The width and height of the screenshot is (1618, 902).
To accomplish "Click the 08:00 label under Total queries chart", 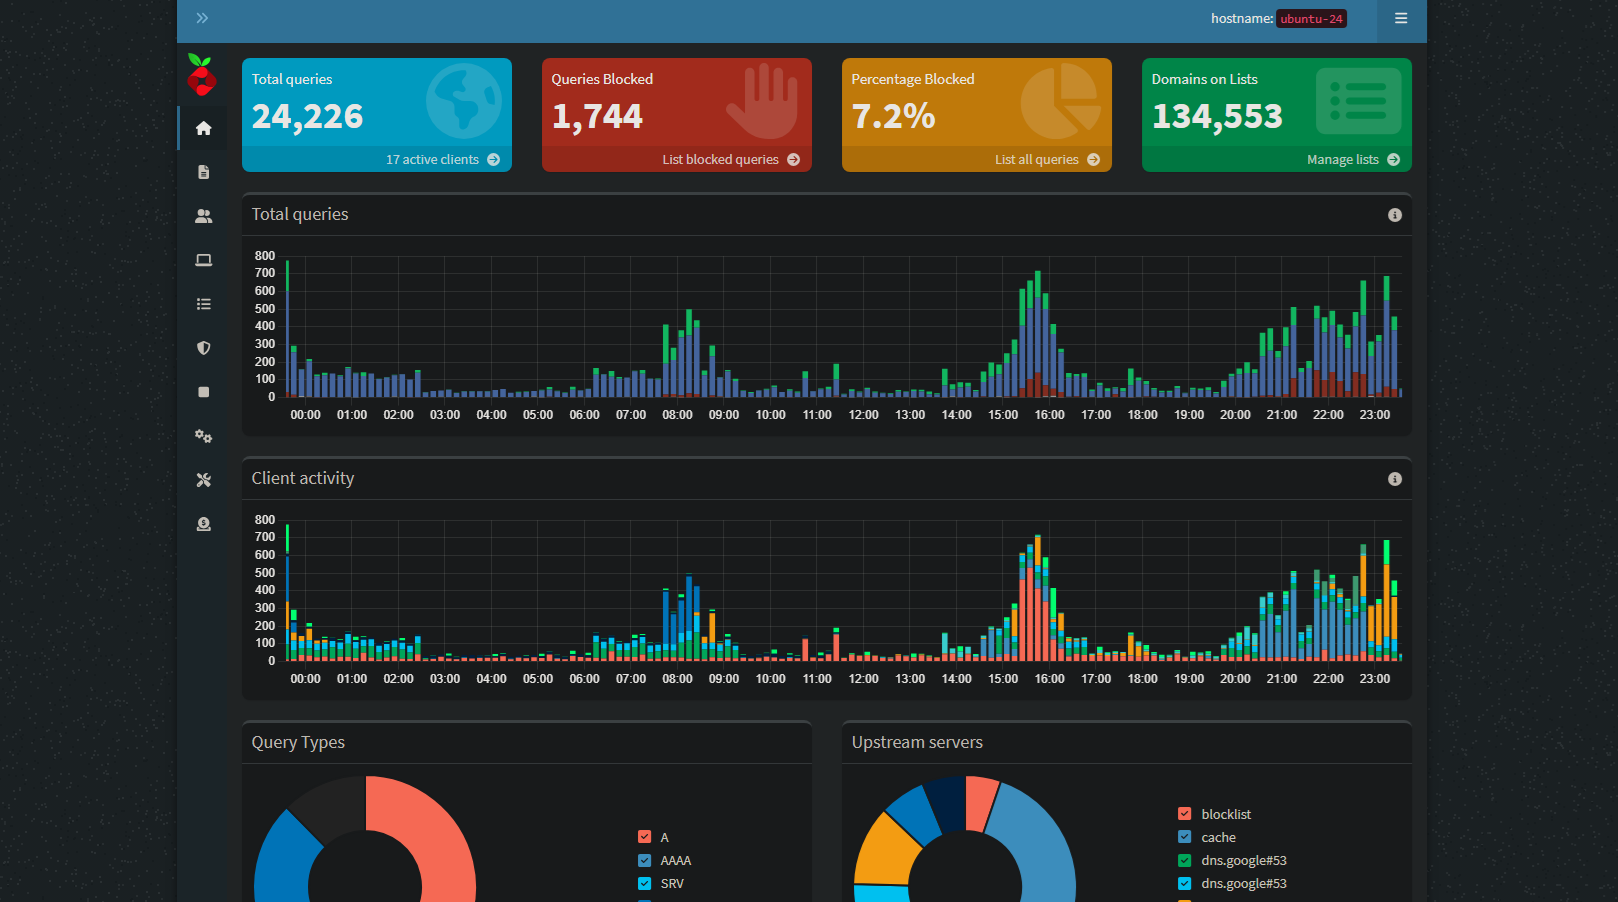I will coord(677,415).
